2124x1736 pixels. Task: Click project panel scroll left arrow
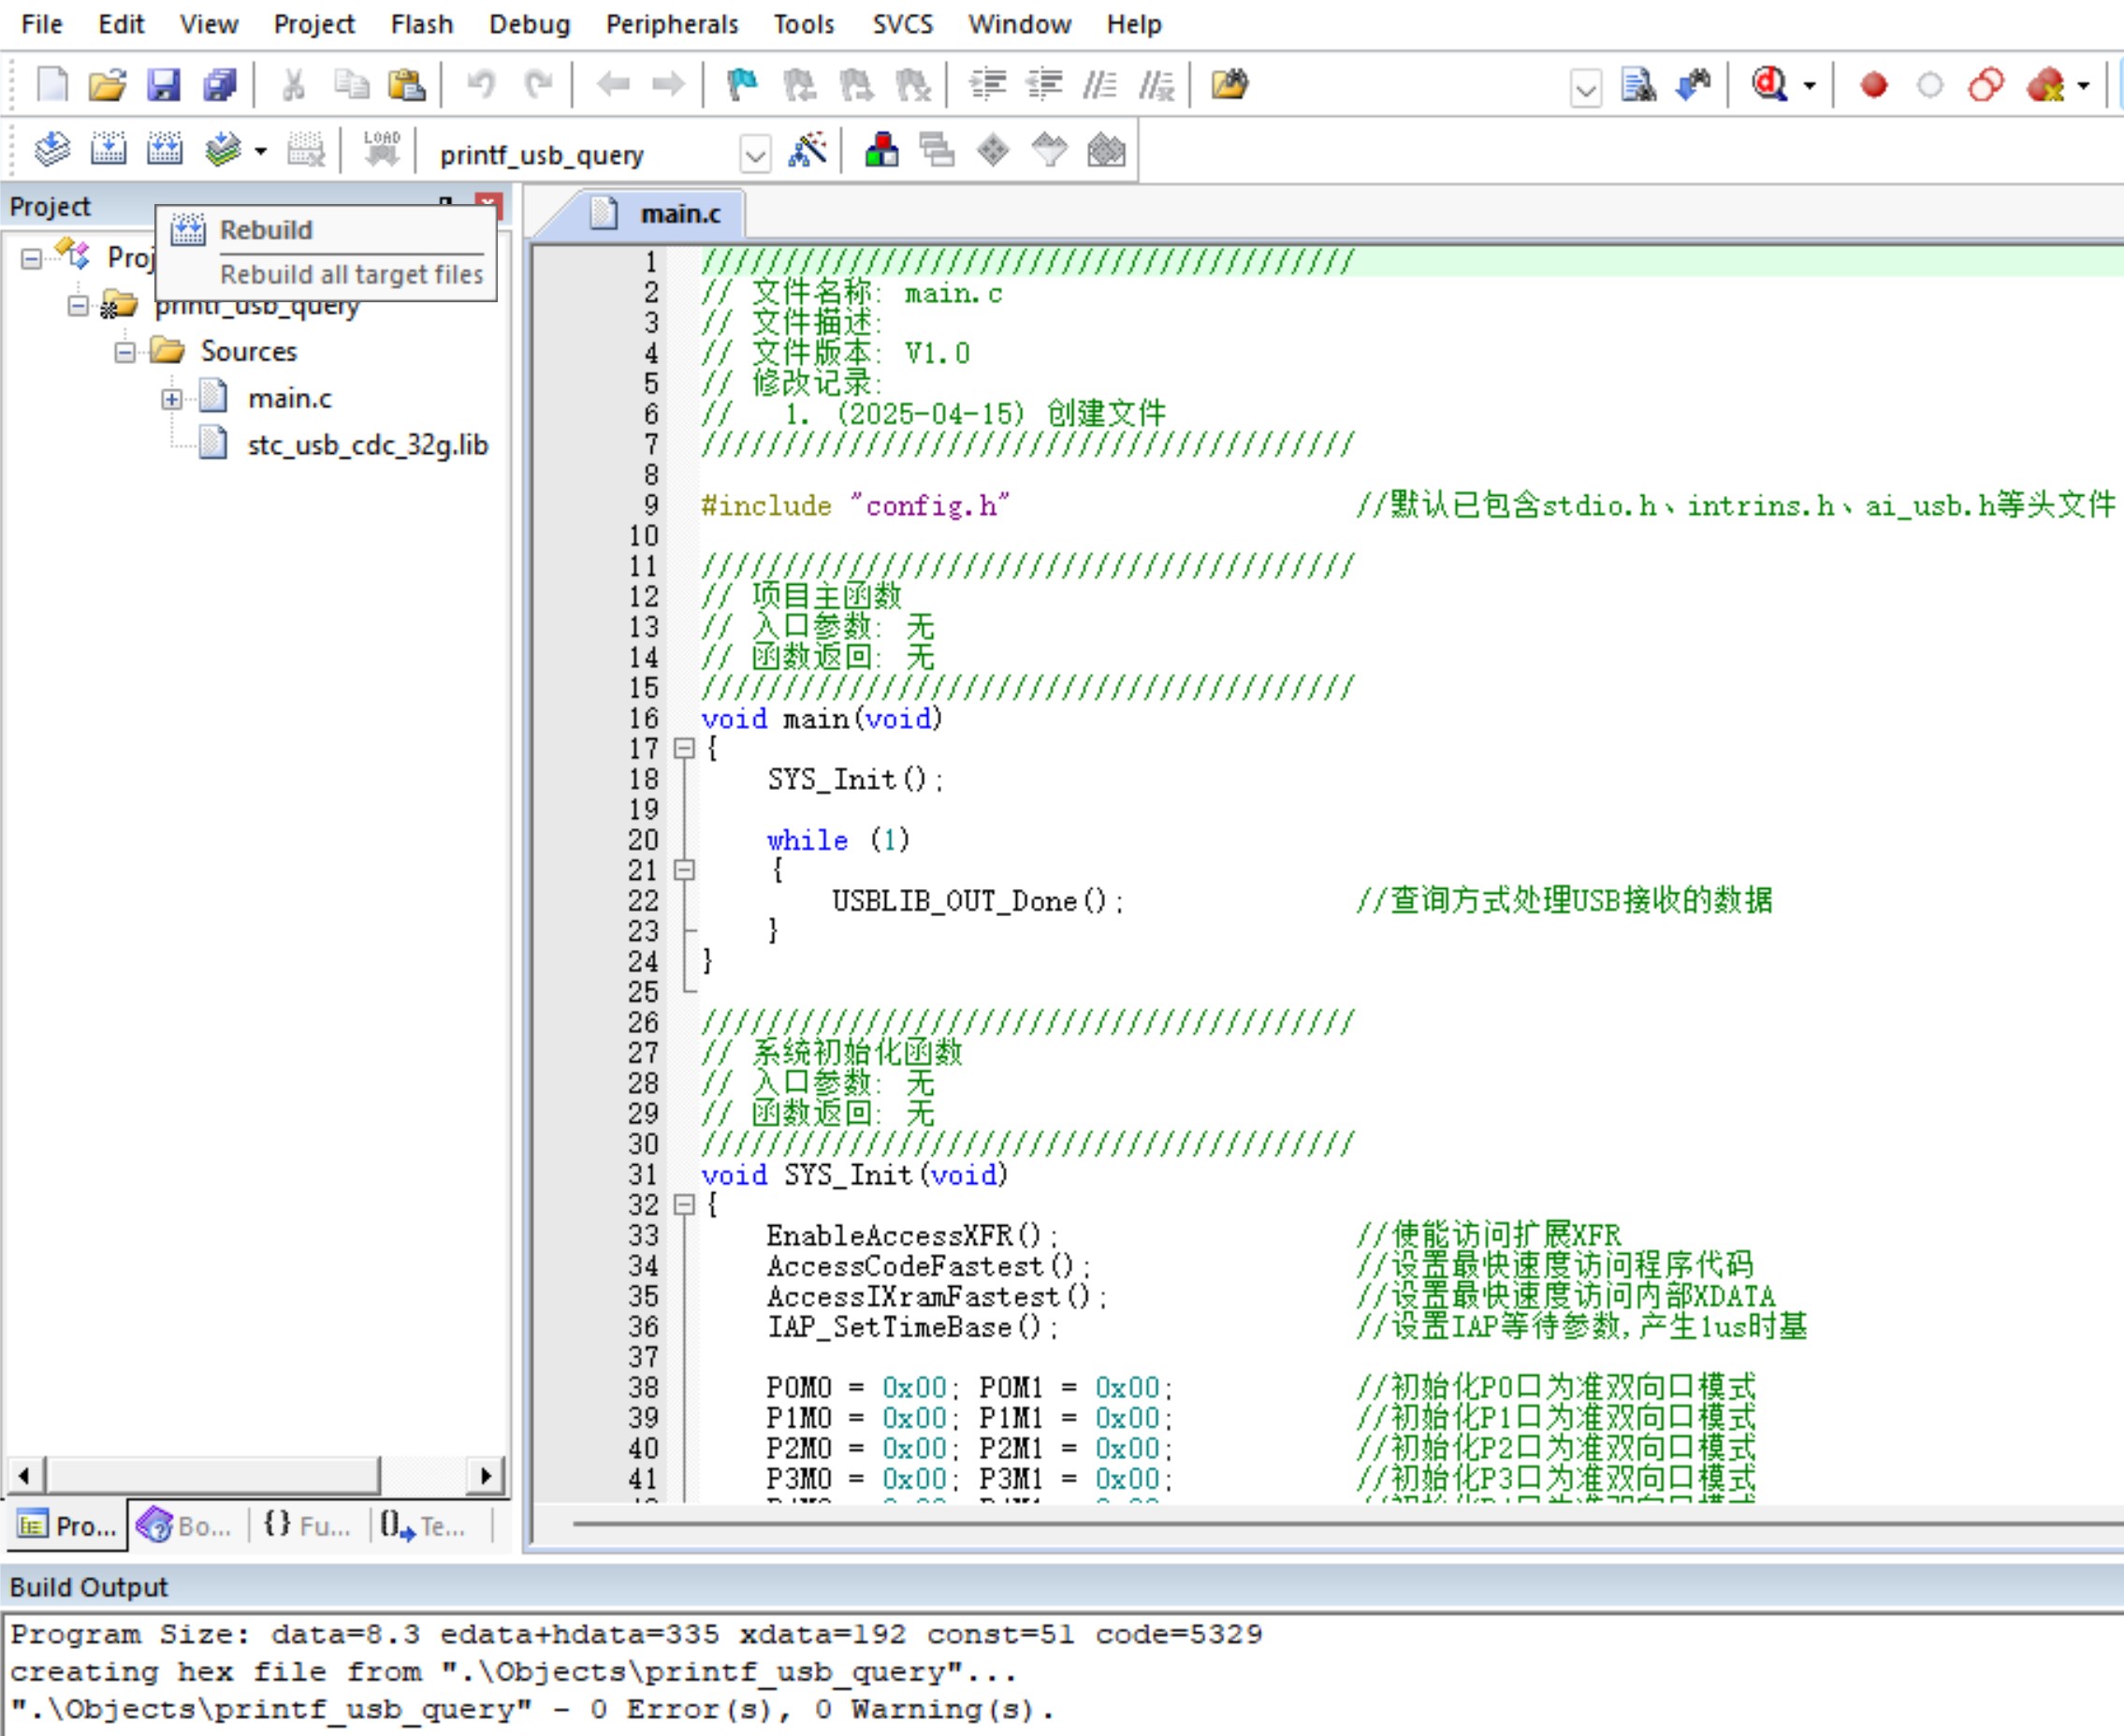pos(24,1475)
